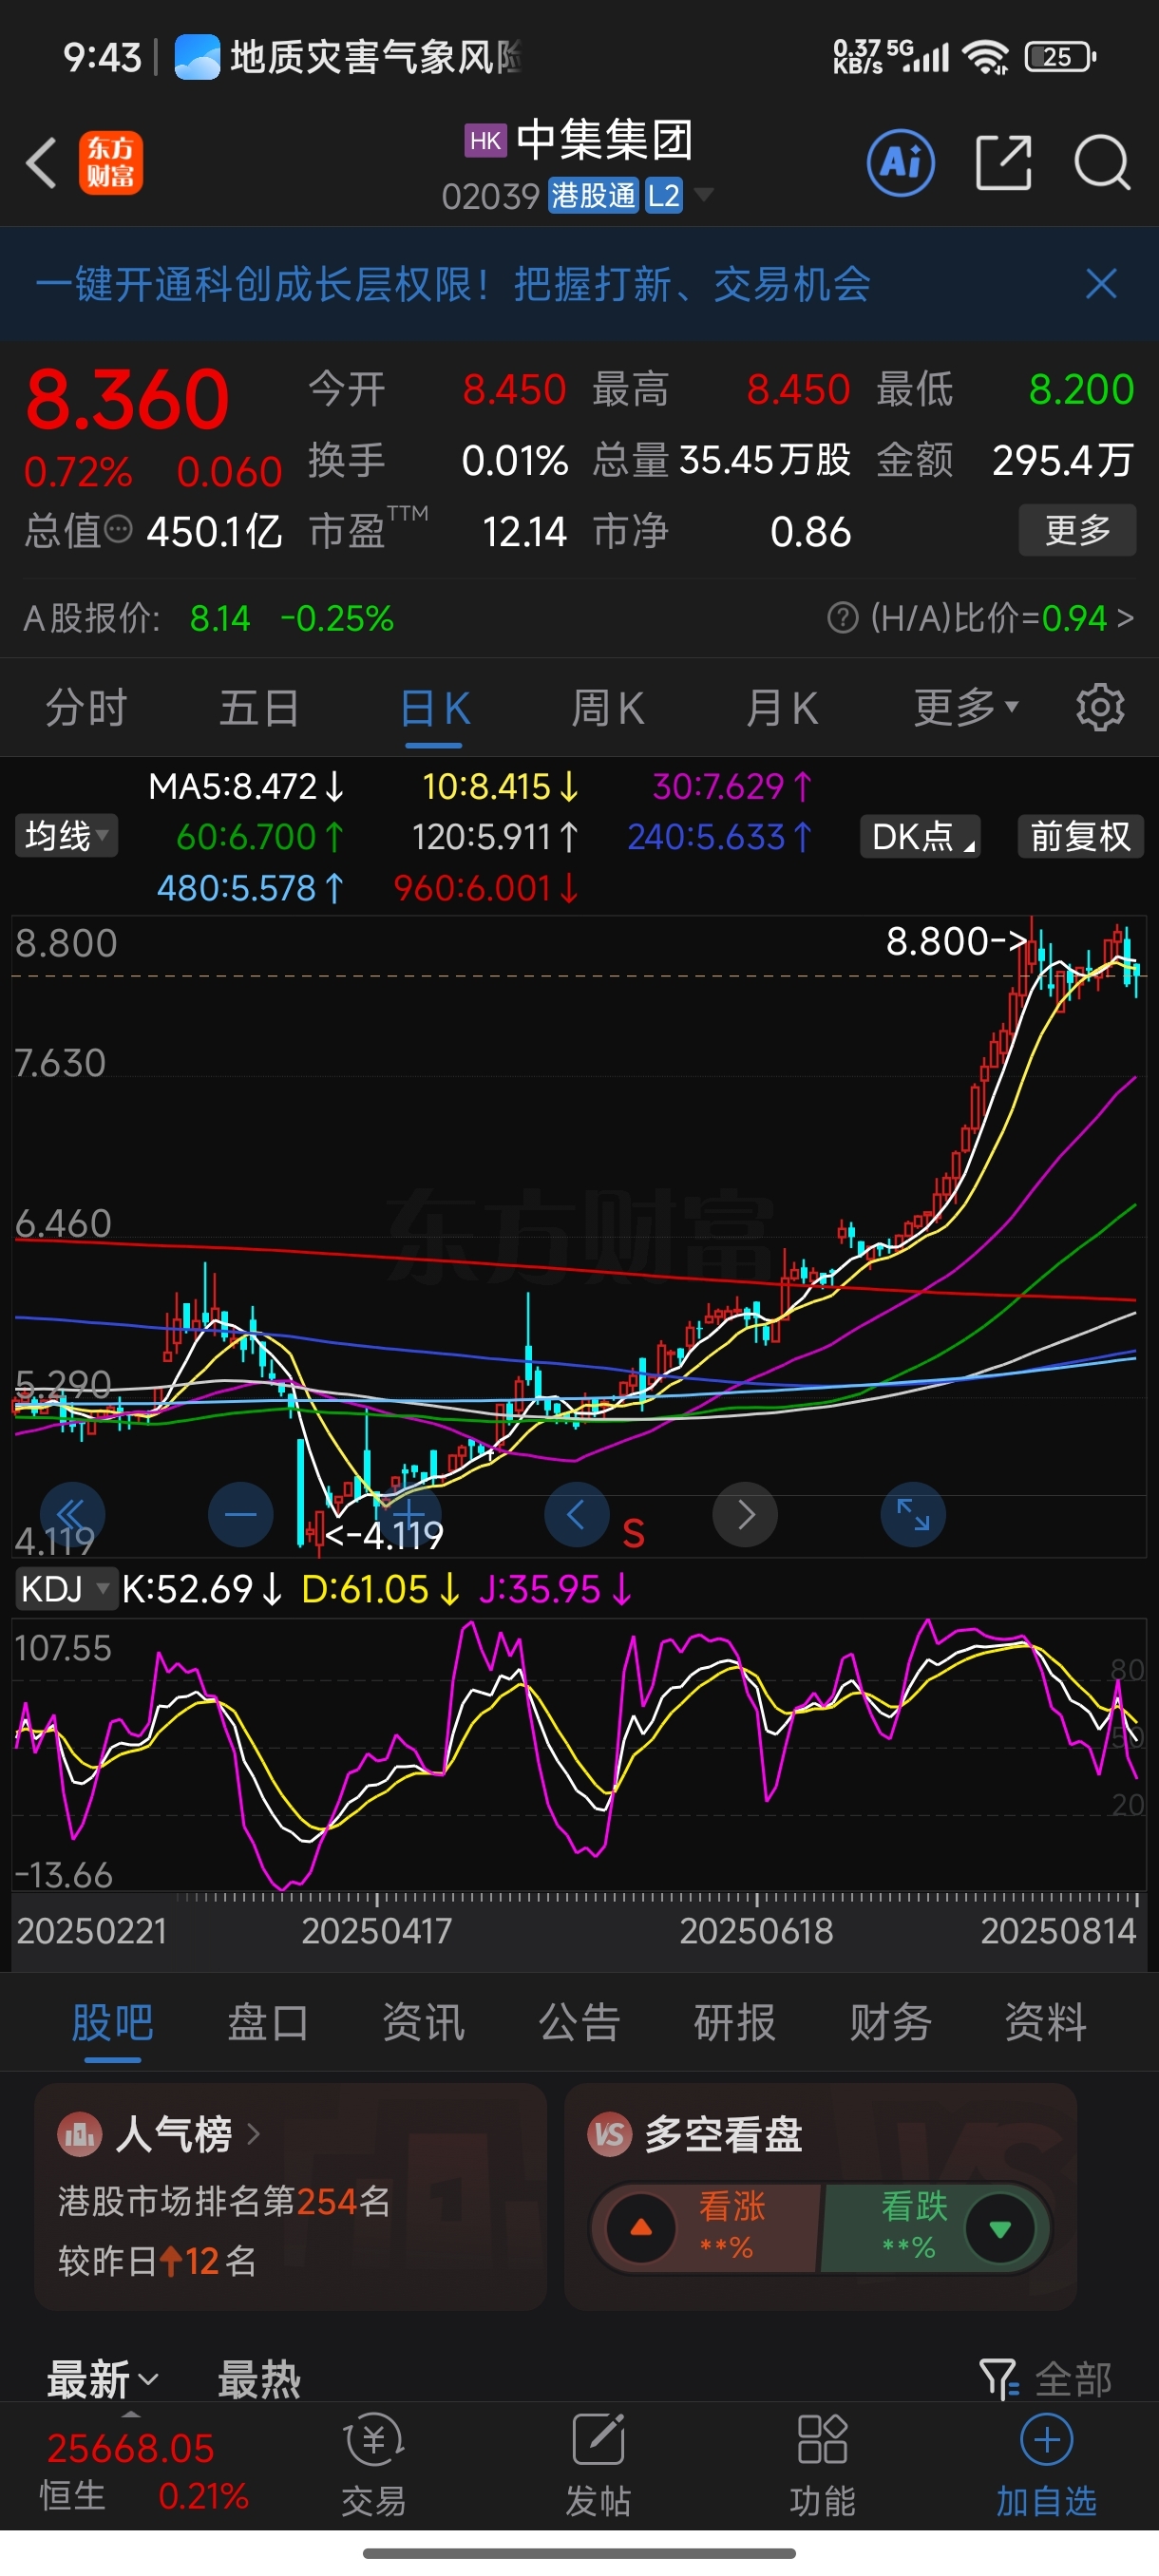Switch to 最热 posts
This screenshot has height=2576, width=1159.
259,2379
